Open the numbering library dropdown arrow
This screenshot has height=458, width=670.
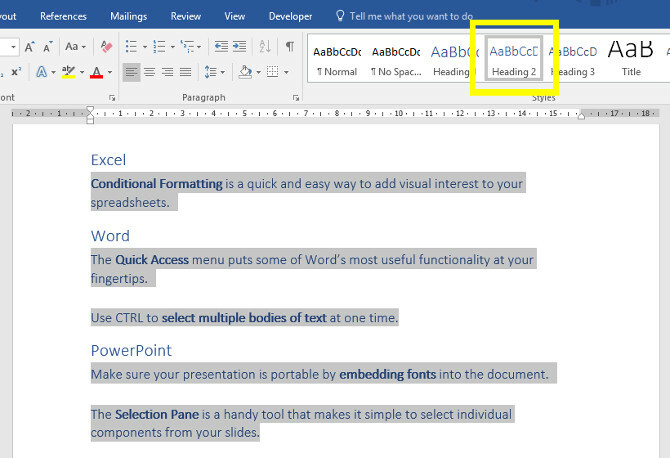tap(173, 47)
